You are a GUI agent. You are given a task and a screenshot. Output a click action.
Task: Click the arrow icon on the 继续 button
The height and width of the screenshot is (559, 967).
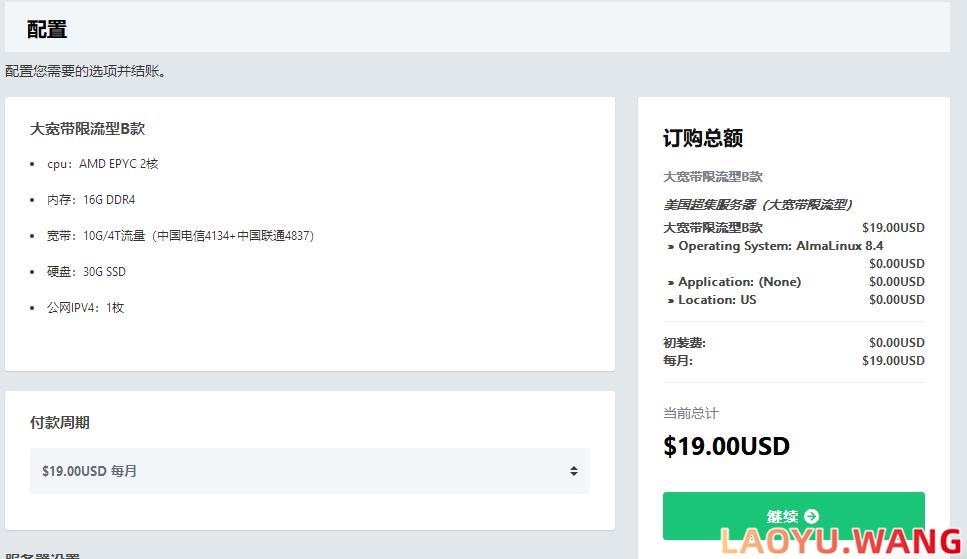[812, 516]
